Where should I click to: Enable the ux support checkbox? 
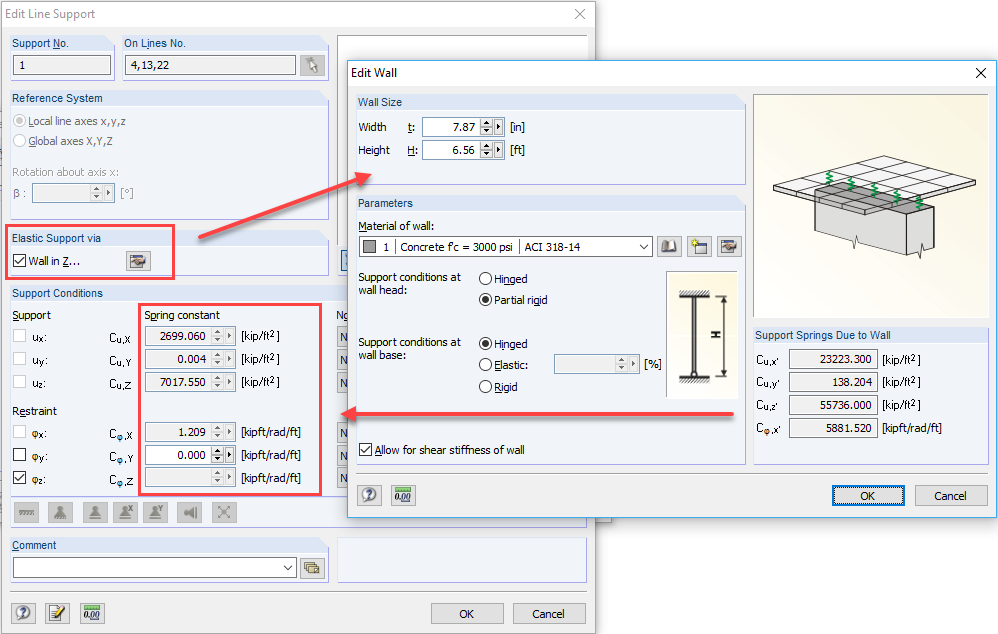click(x=20, y=336)
